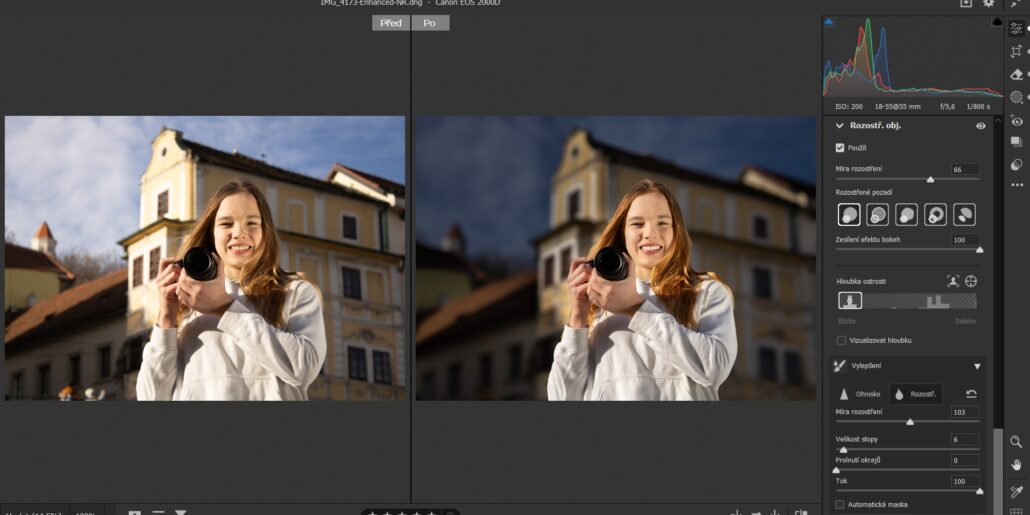The image size is (1030, 515).
Task: Click the brush Míra rozostření slider handle
Action: [x=910, y=422]
